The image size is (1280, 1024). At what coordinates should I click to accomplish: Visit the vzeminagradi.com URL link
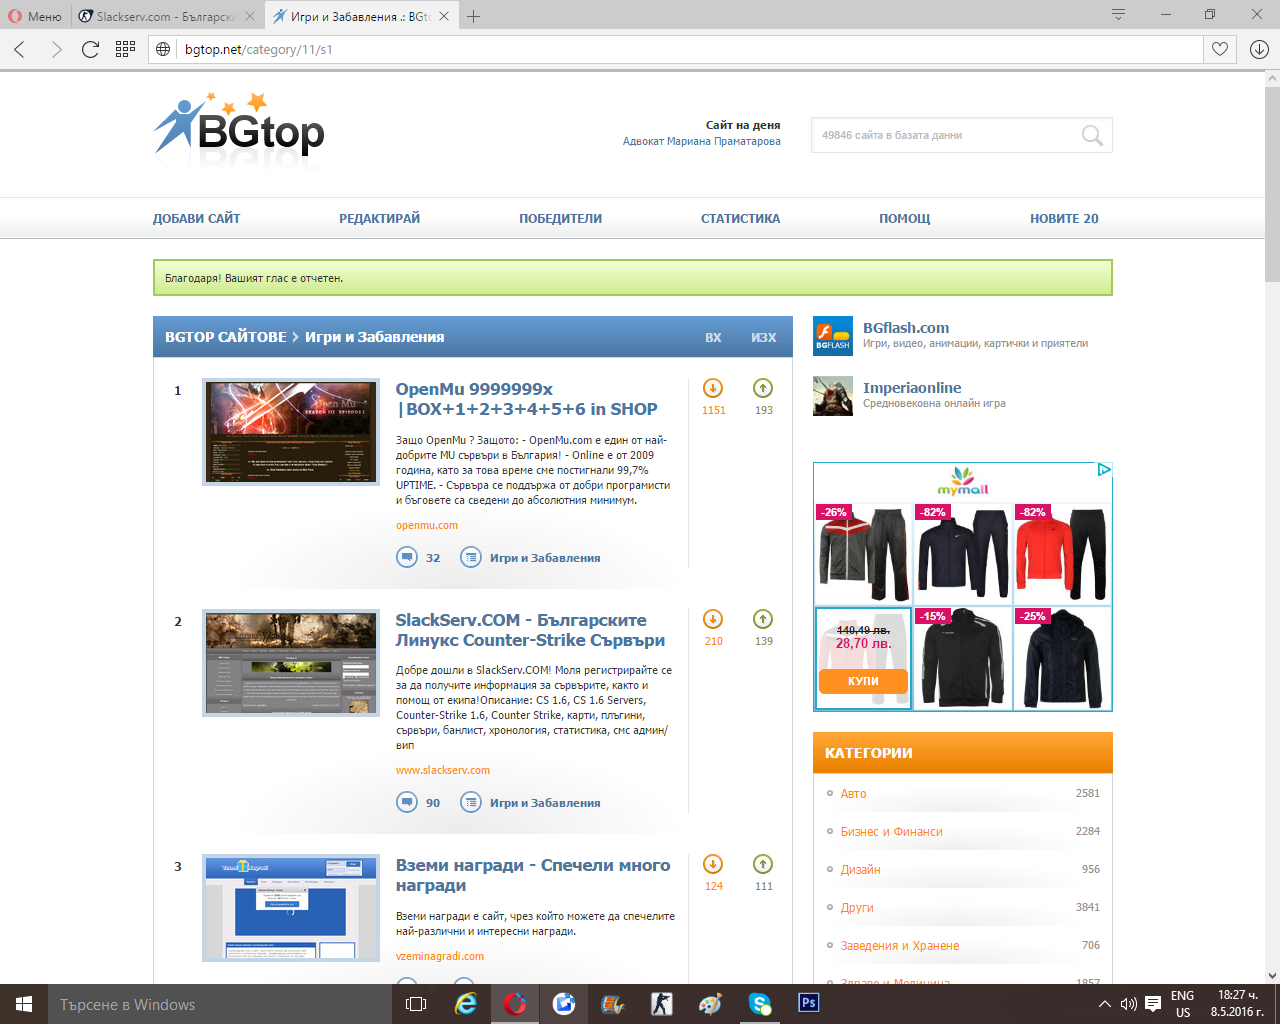(x=440, y=956)
